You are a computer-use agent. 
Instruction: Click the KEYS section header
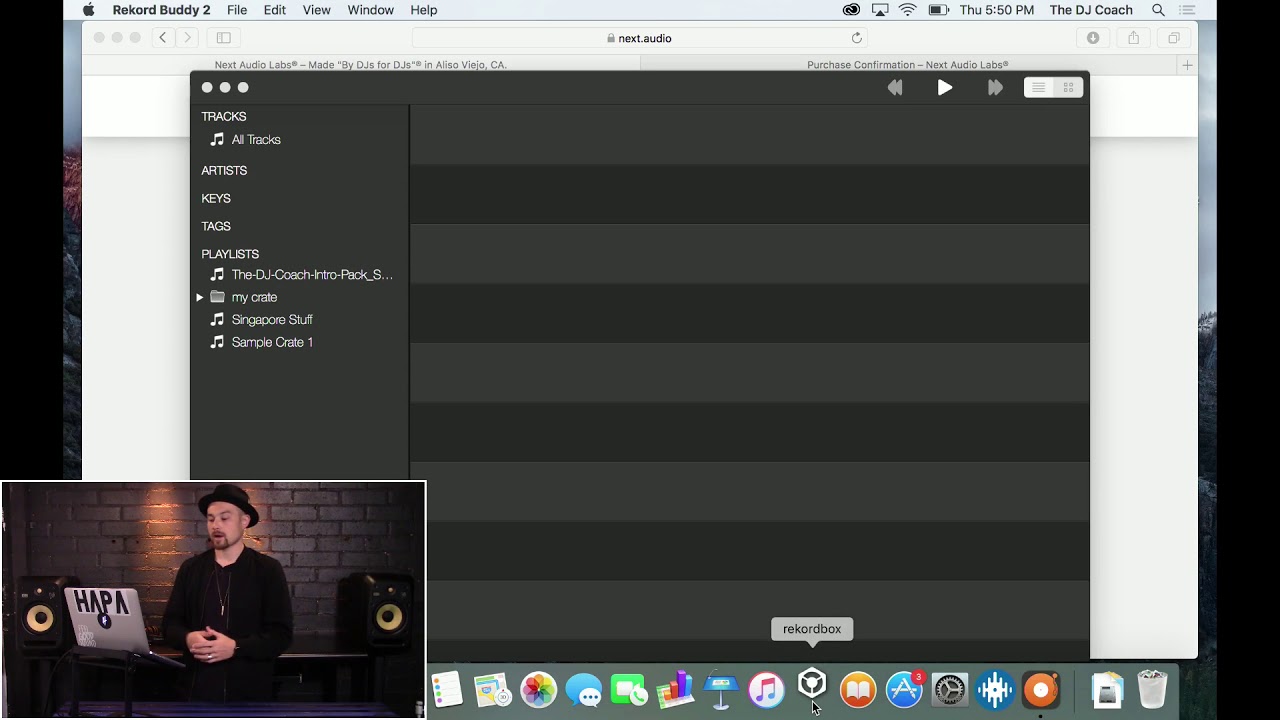pyautogui.click(x=216, y=199)
